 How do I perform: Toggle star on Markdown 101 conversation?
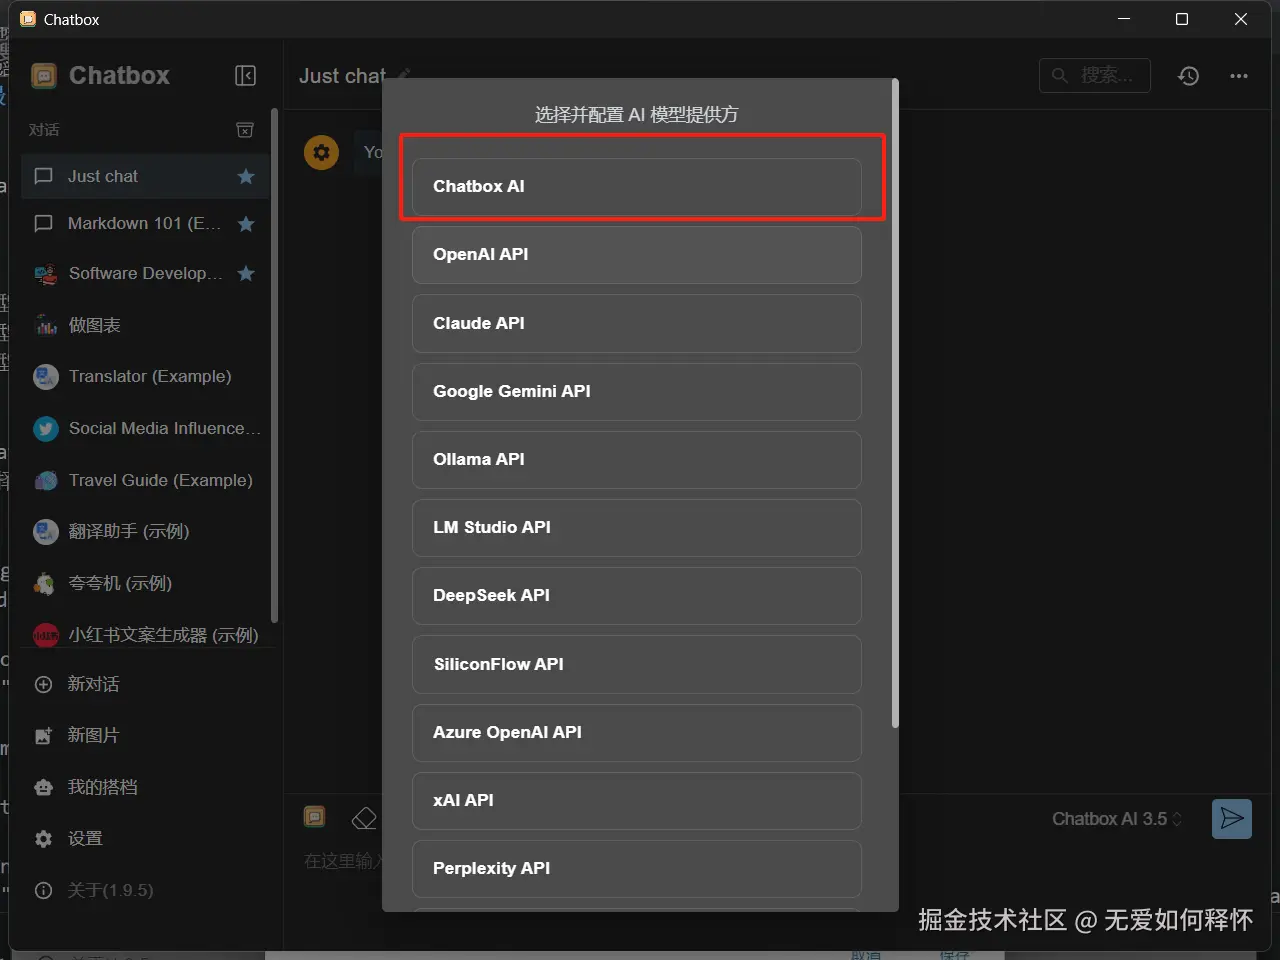click(x=246, y=224)
